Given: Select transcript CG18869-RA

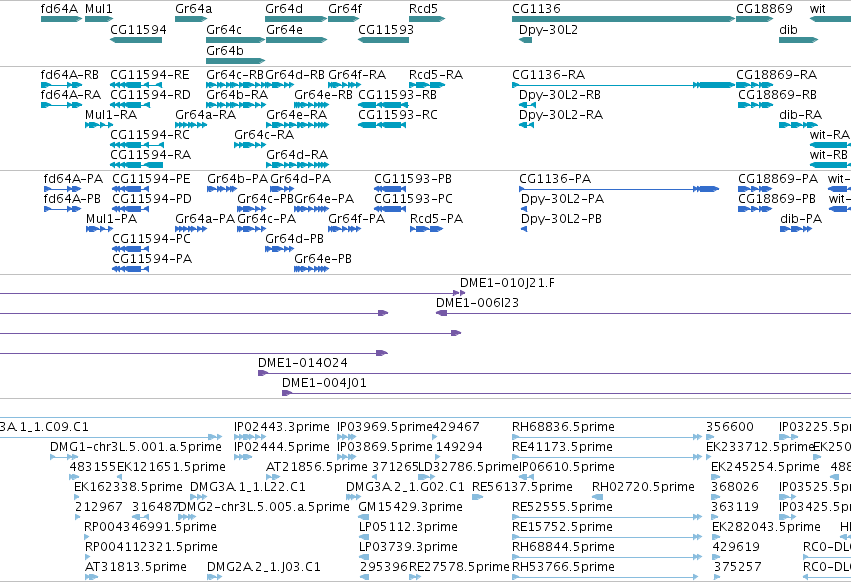Looking at the screenshot, I should click(754, 85).
